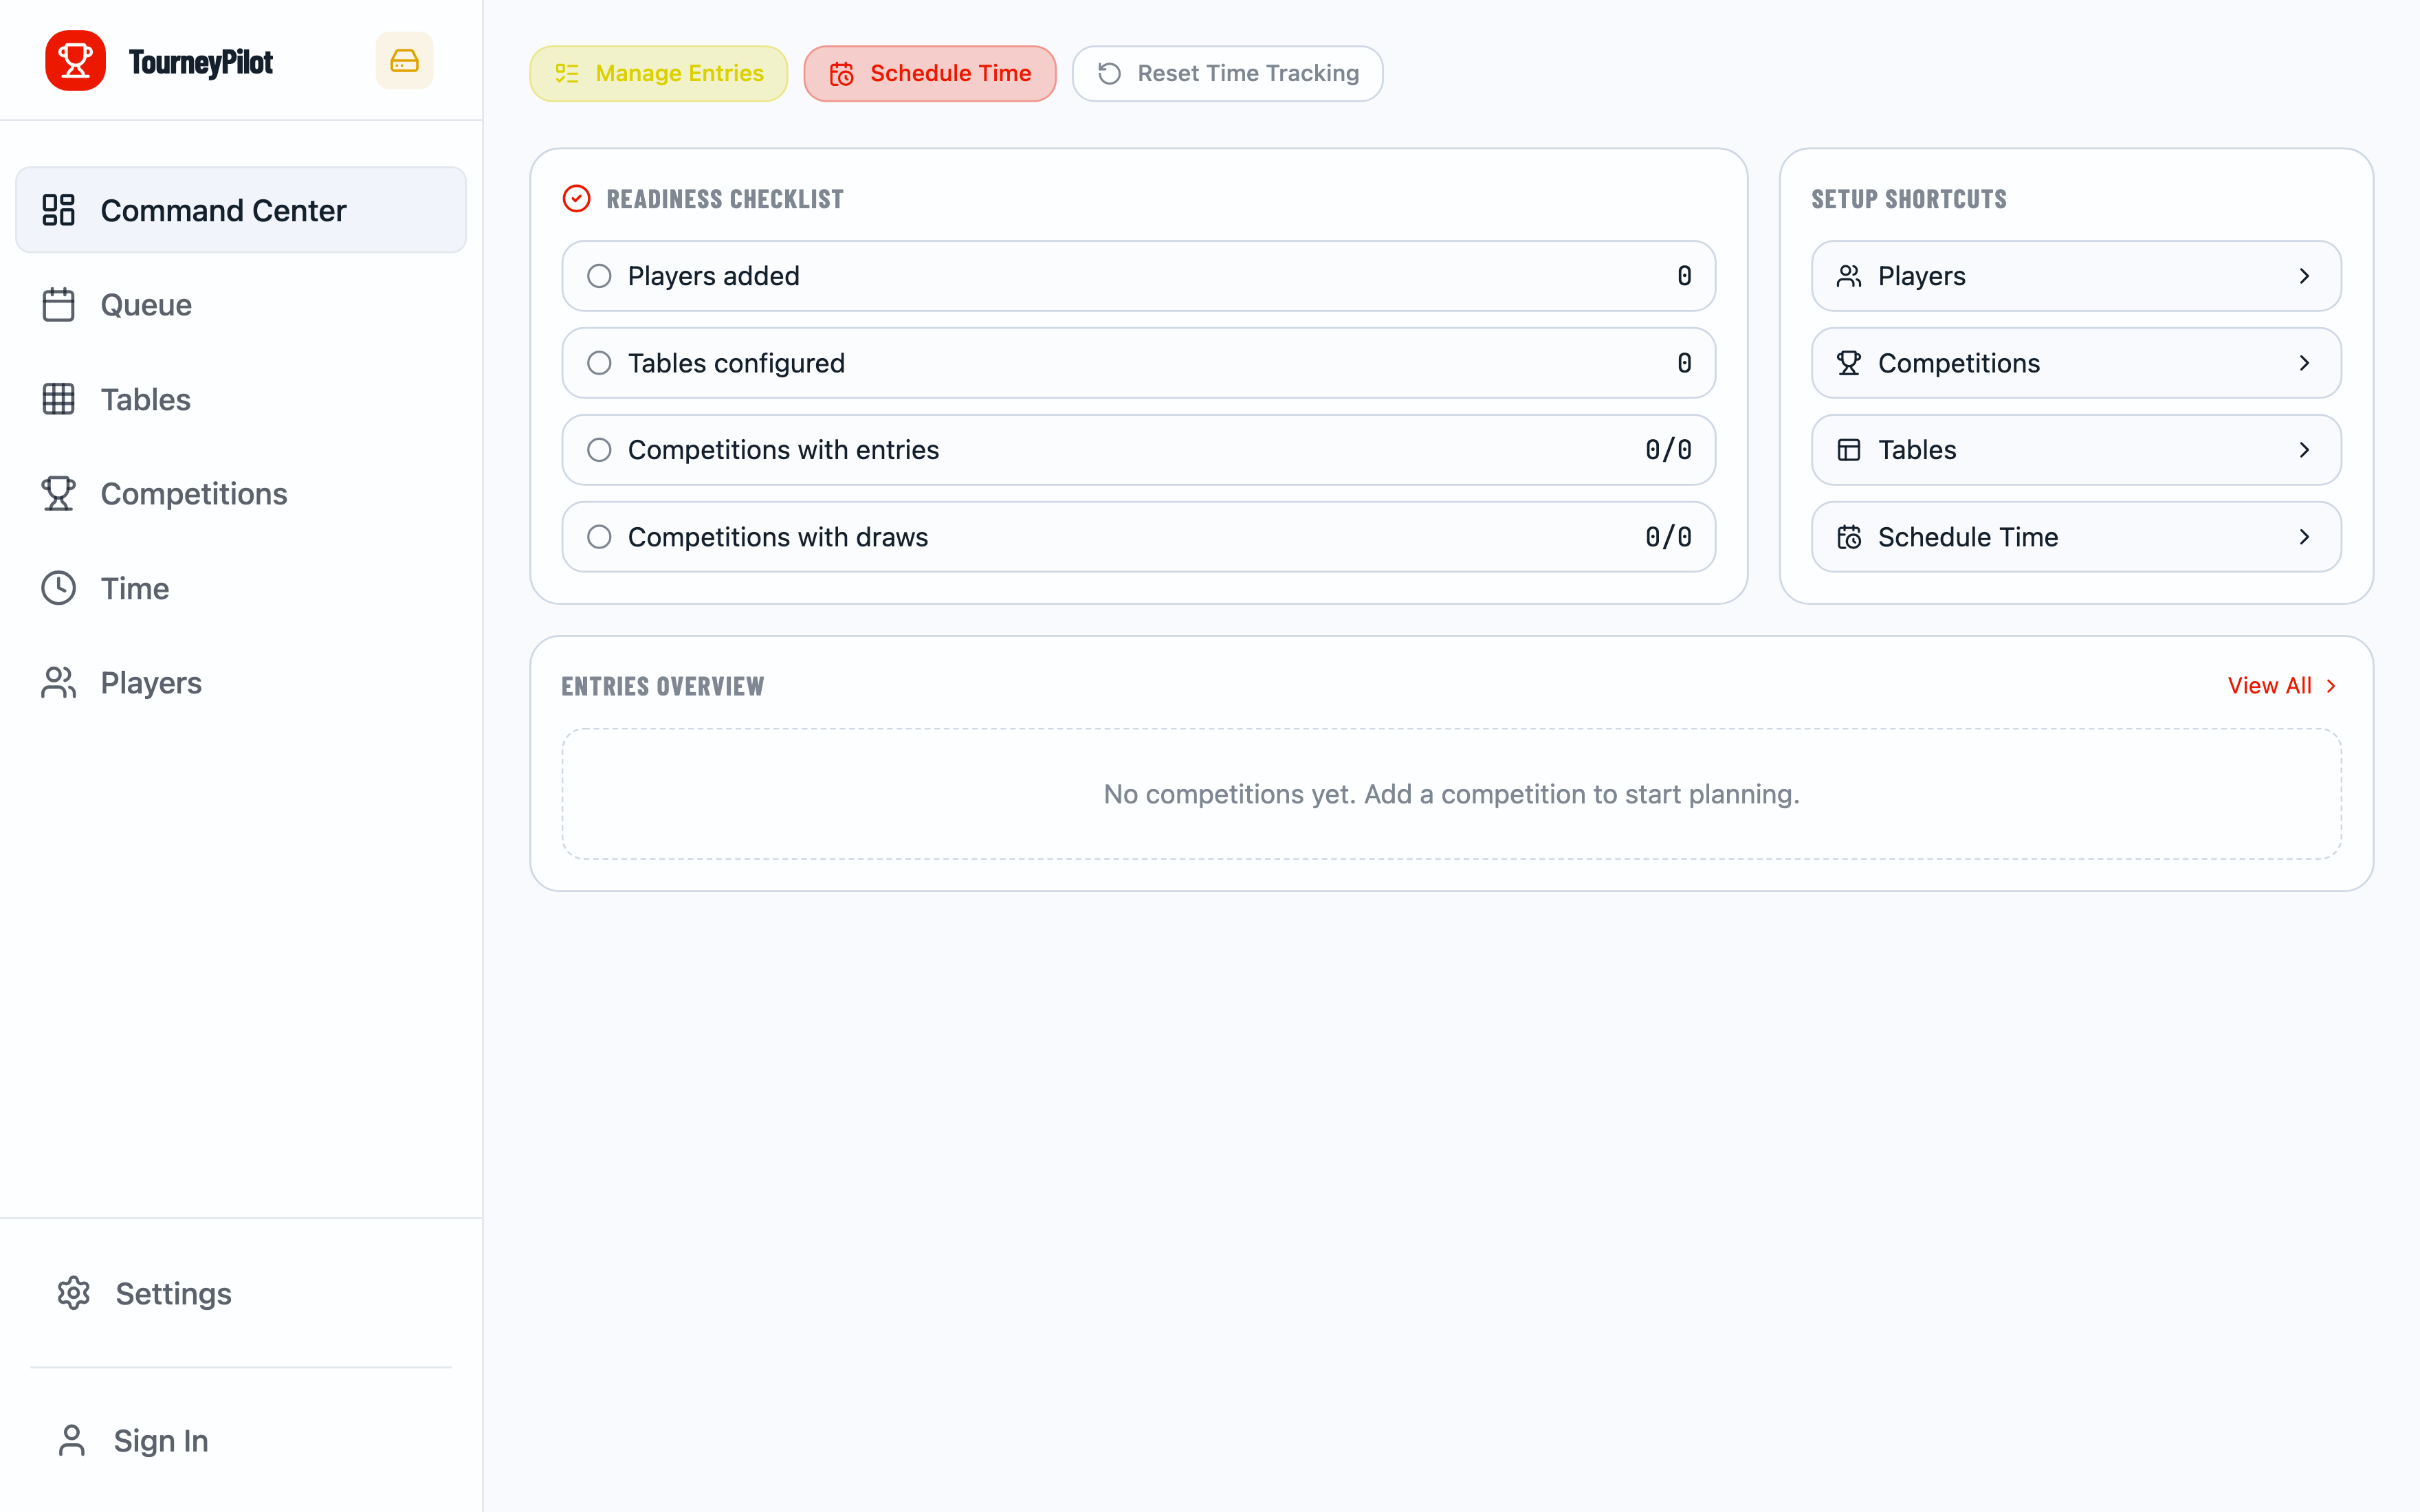The height and width of the screenshot is (1512, 2420).
Task: Click the red Schedule Time button
Action: [930, 73]
